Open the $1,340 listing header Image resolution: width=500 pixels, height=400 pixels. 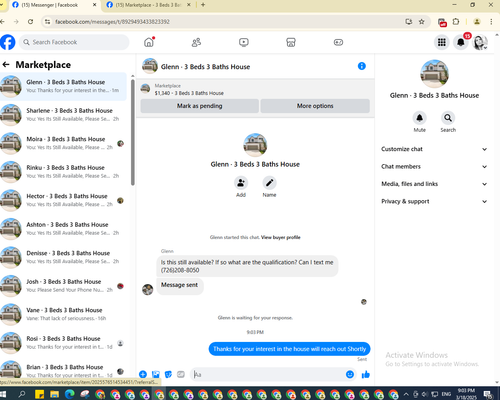(189, 93)
